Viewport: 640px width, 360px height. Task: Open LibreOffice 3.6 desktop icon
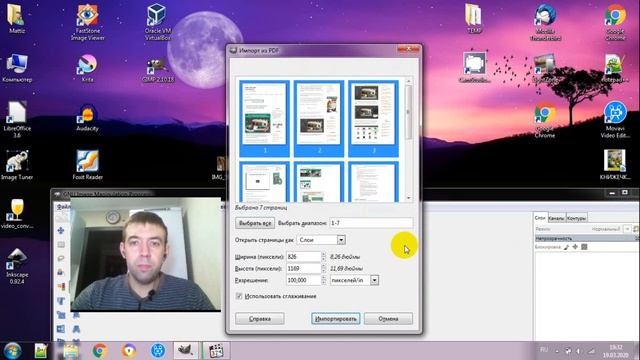(17, 120)
